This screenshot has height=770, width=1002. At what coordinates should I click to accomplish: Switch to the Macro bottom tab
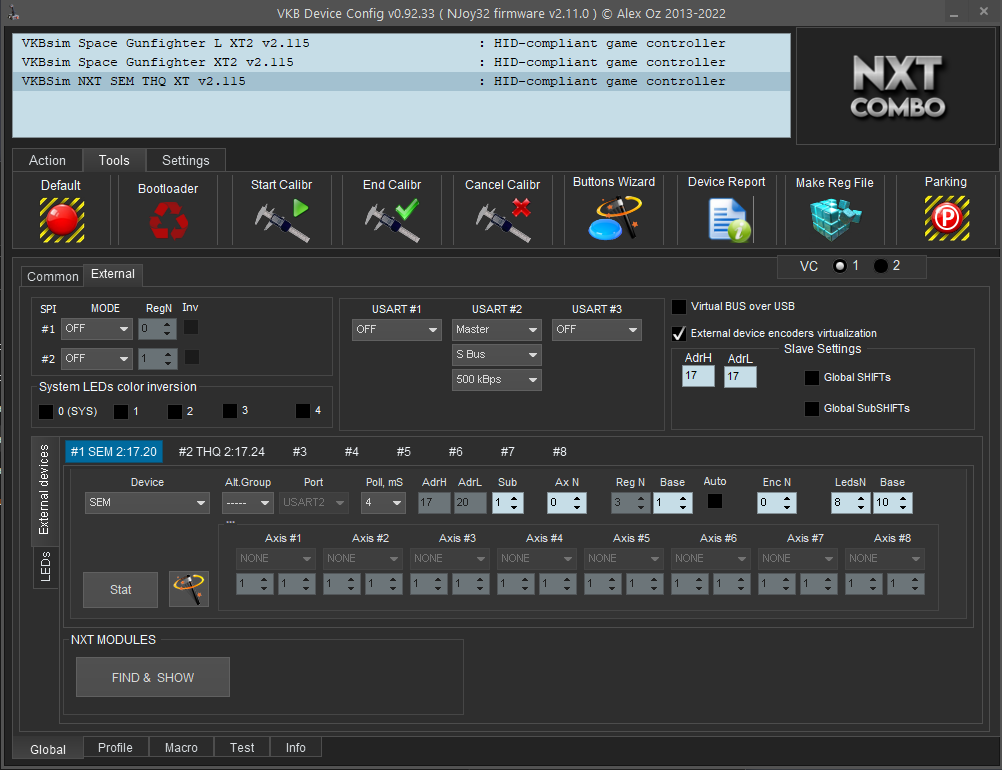pyautogui.click(x=181, y=748)
